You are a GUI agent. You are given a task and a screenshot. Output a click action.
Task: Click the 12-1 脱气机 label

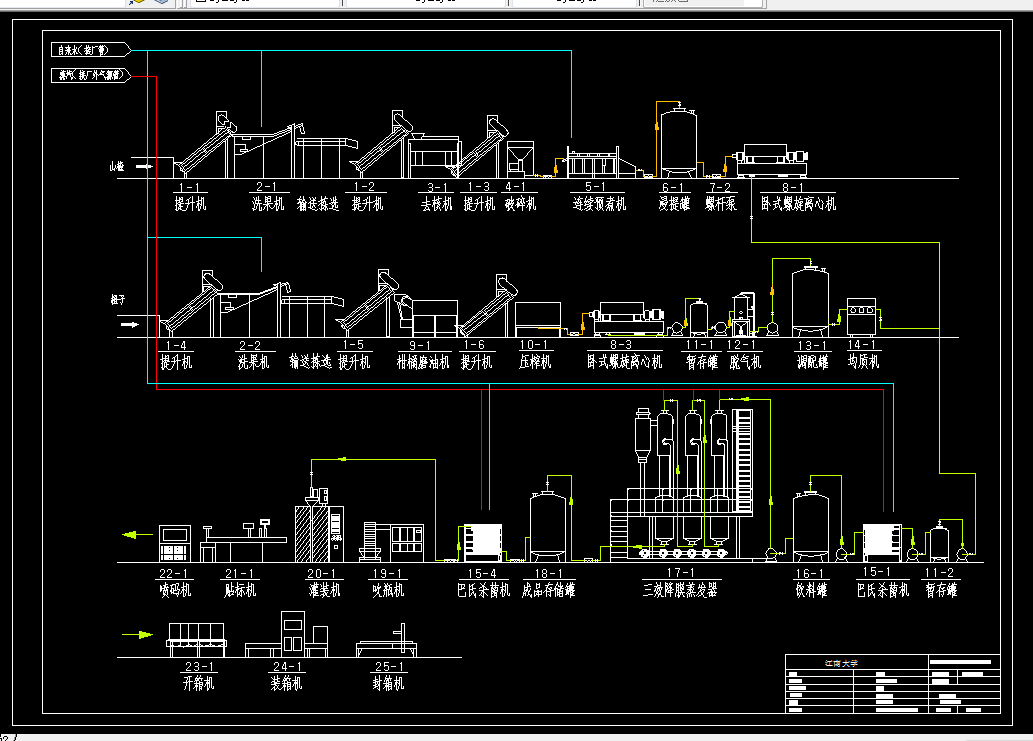pos(744,355)
